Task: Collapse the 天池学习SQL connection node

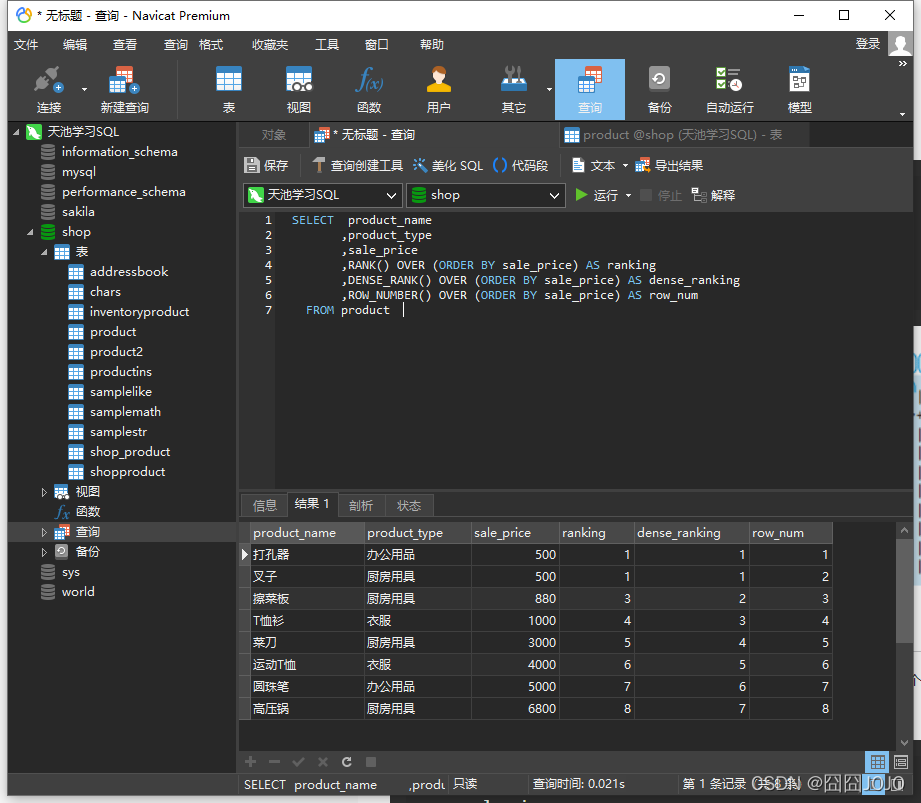Action: coord(16,132)
